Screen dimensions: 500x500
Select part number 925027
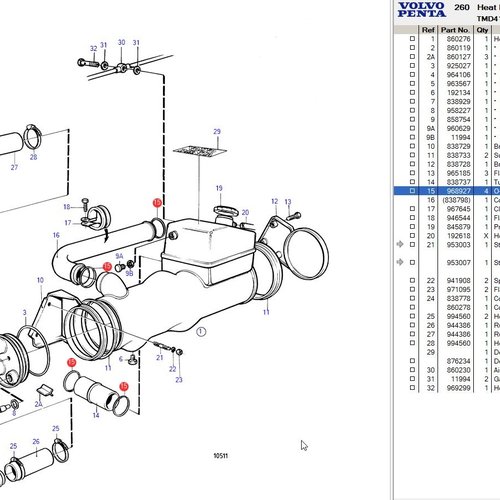(x=459, y=66)
